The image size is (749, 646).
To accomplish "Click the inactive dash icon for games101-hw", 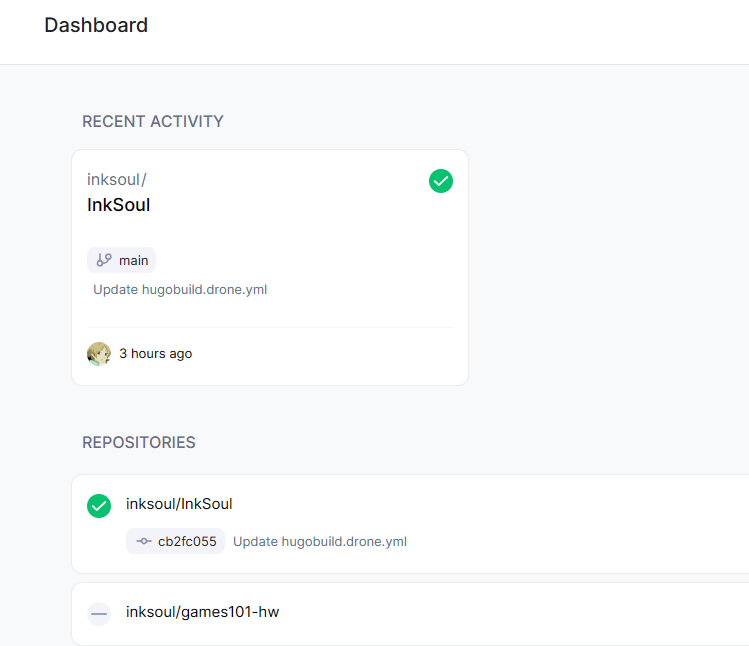I will pyautogui.click(x=99, y=613).
